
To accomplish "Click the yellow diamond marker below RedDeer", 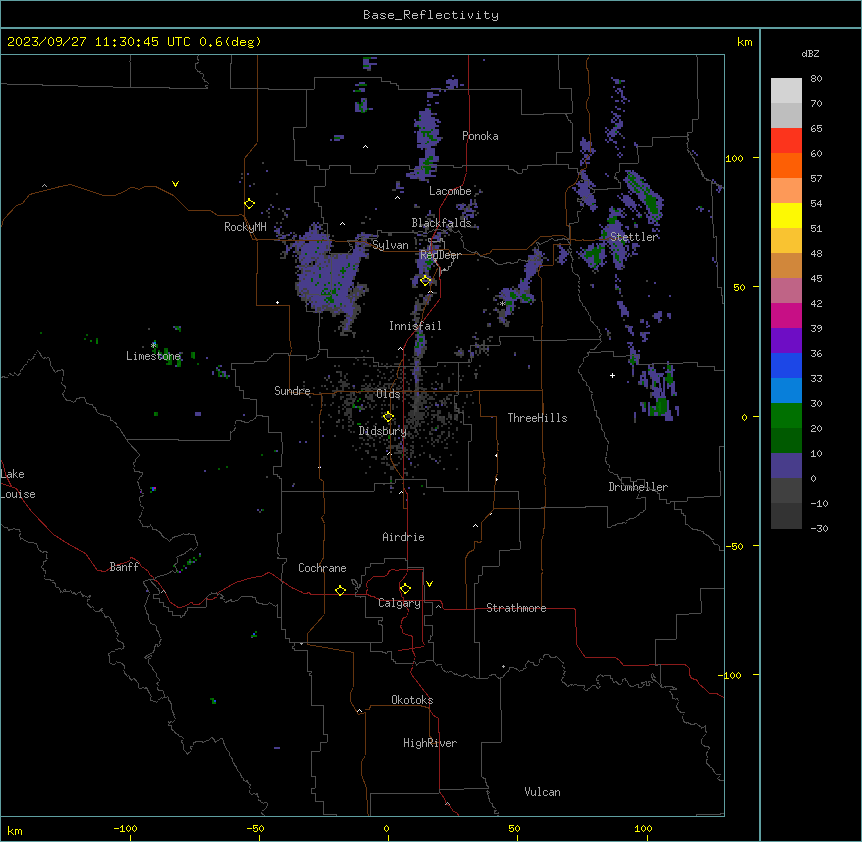I will point(425,281).
